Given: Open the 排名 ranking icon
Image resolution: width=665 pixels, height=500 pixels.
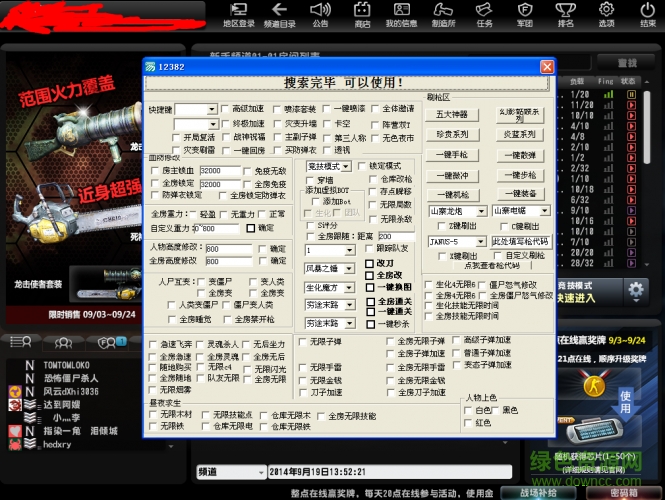Looking at the screenshot, I should (565, 14).
